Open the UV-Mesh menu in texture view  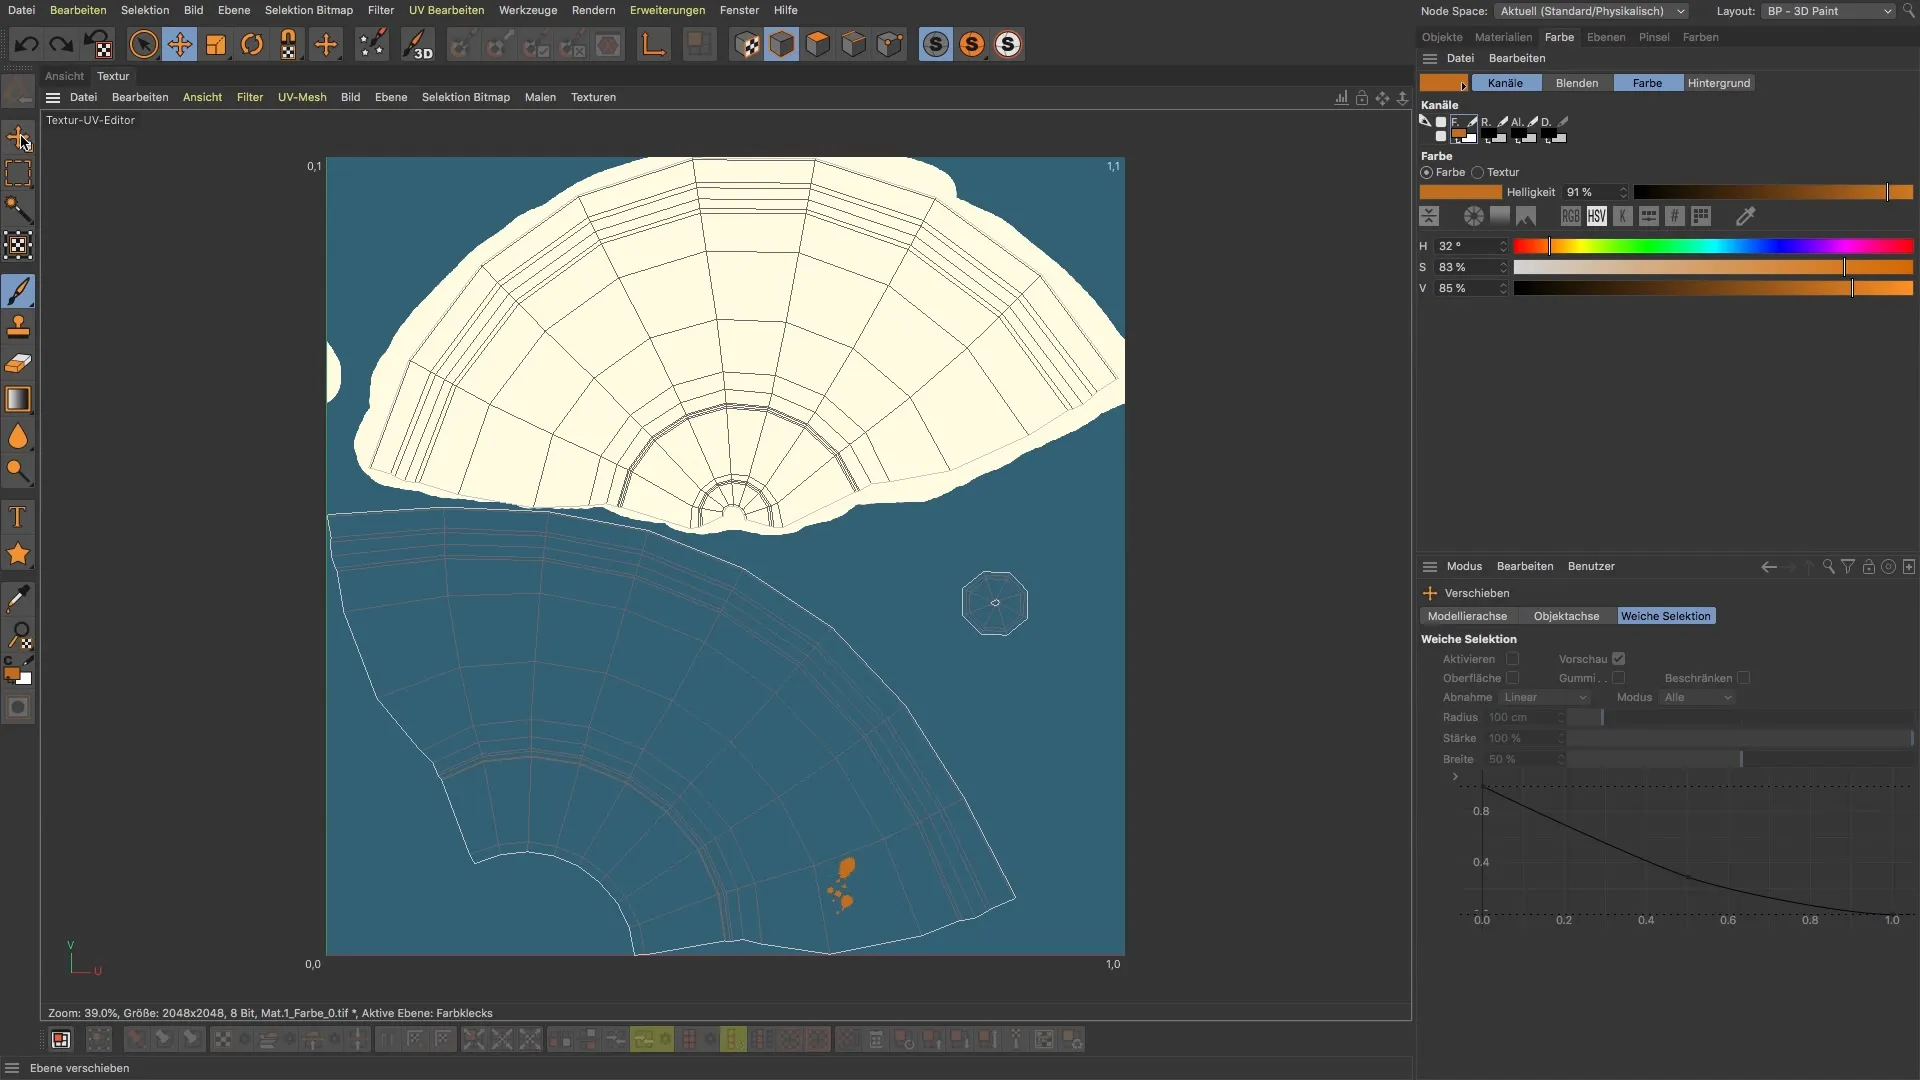(302, 97)
